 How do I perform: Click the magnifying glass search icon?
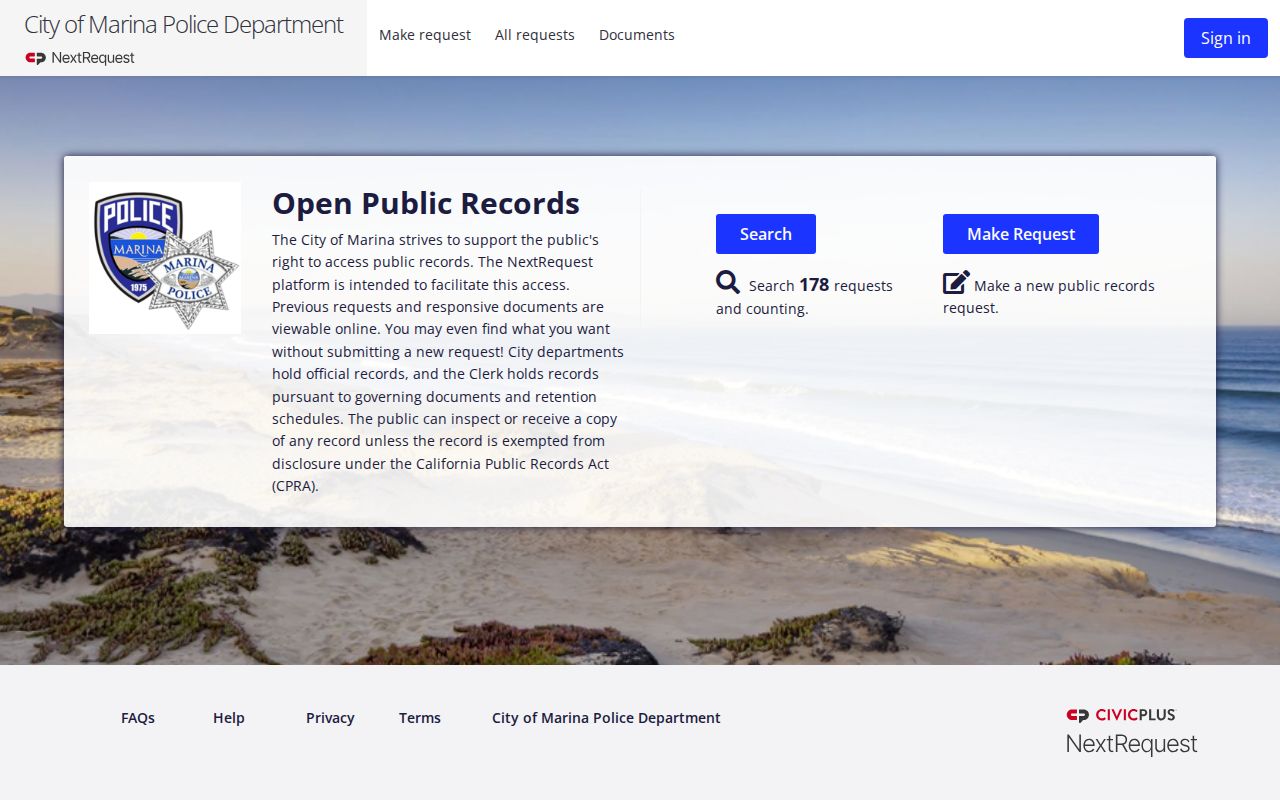[x=728, y=282]
